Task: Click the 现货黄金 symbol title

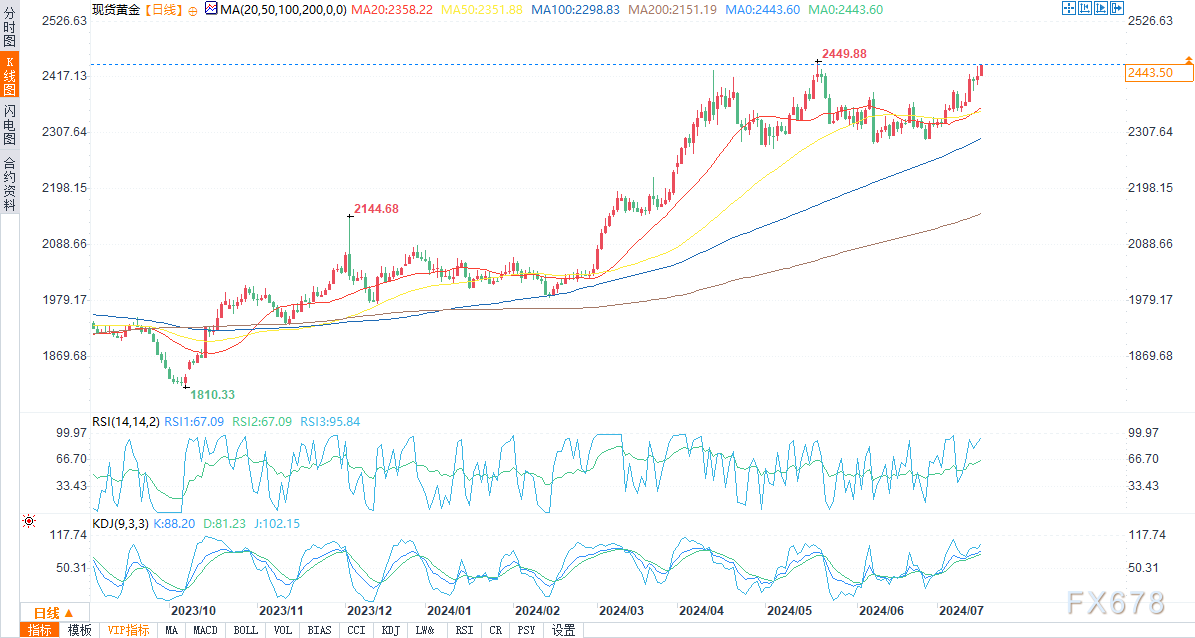Action: click(117, 11)
